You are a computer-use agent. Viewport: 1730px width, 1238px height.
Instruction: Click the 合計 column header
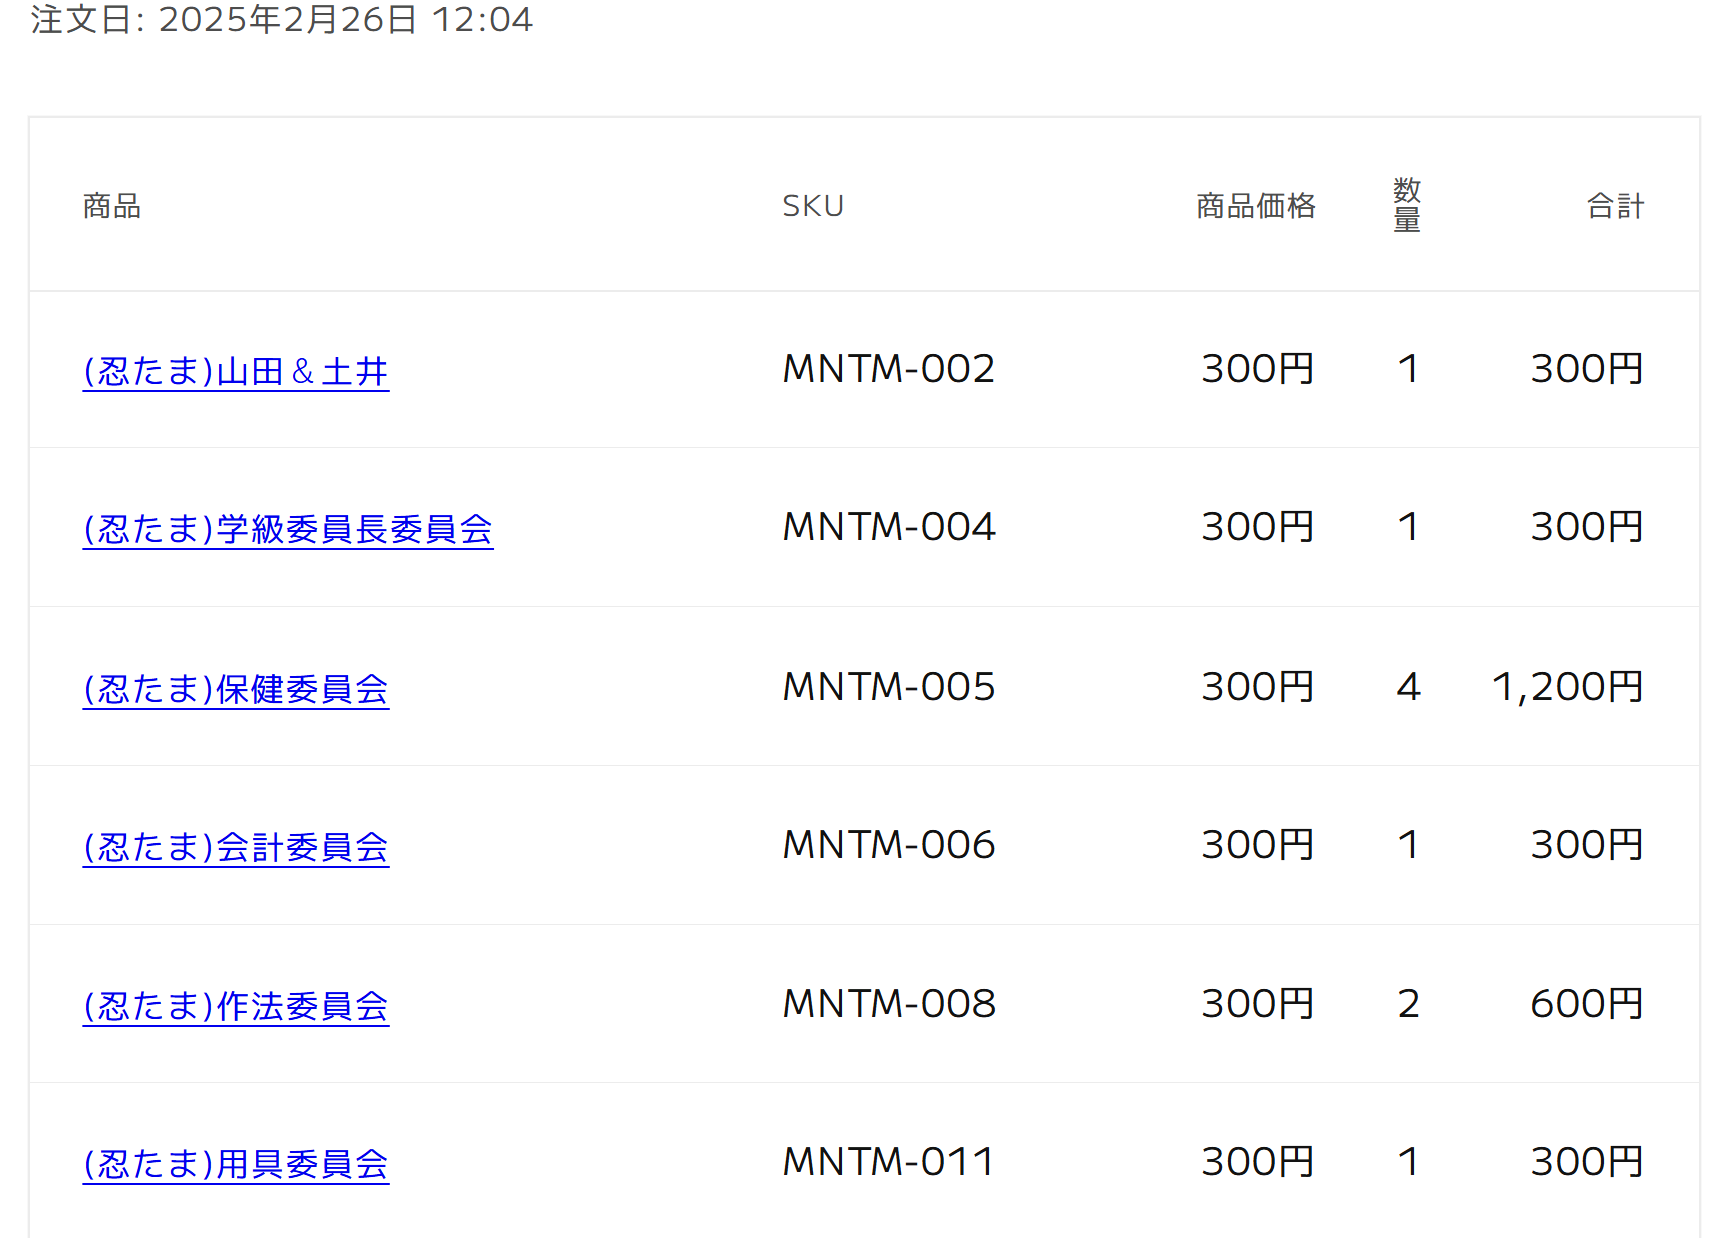(x=1615, y=206)
